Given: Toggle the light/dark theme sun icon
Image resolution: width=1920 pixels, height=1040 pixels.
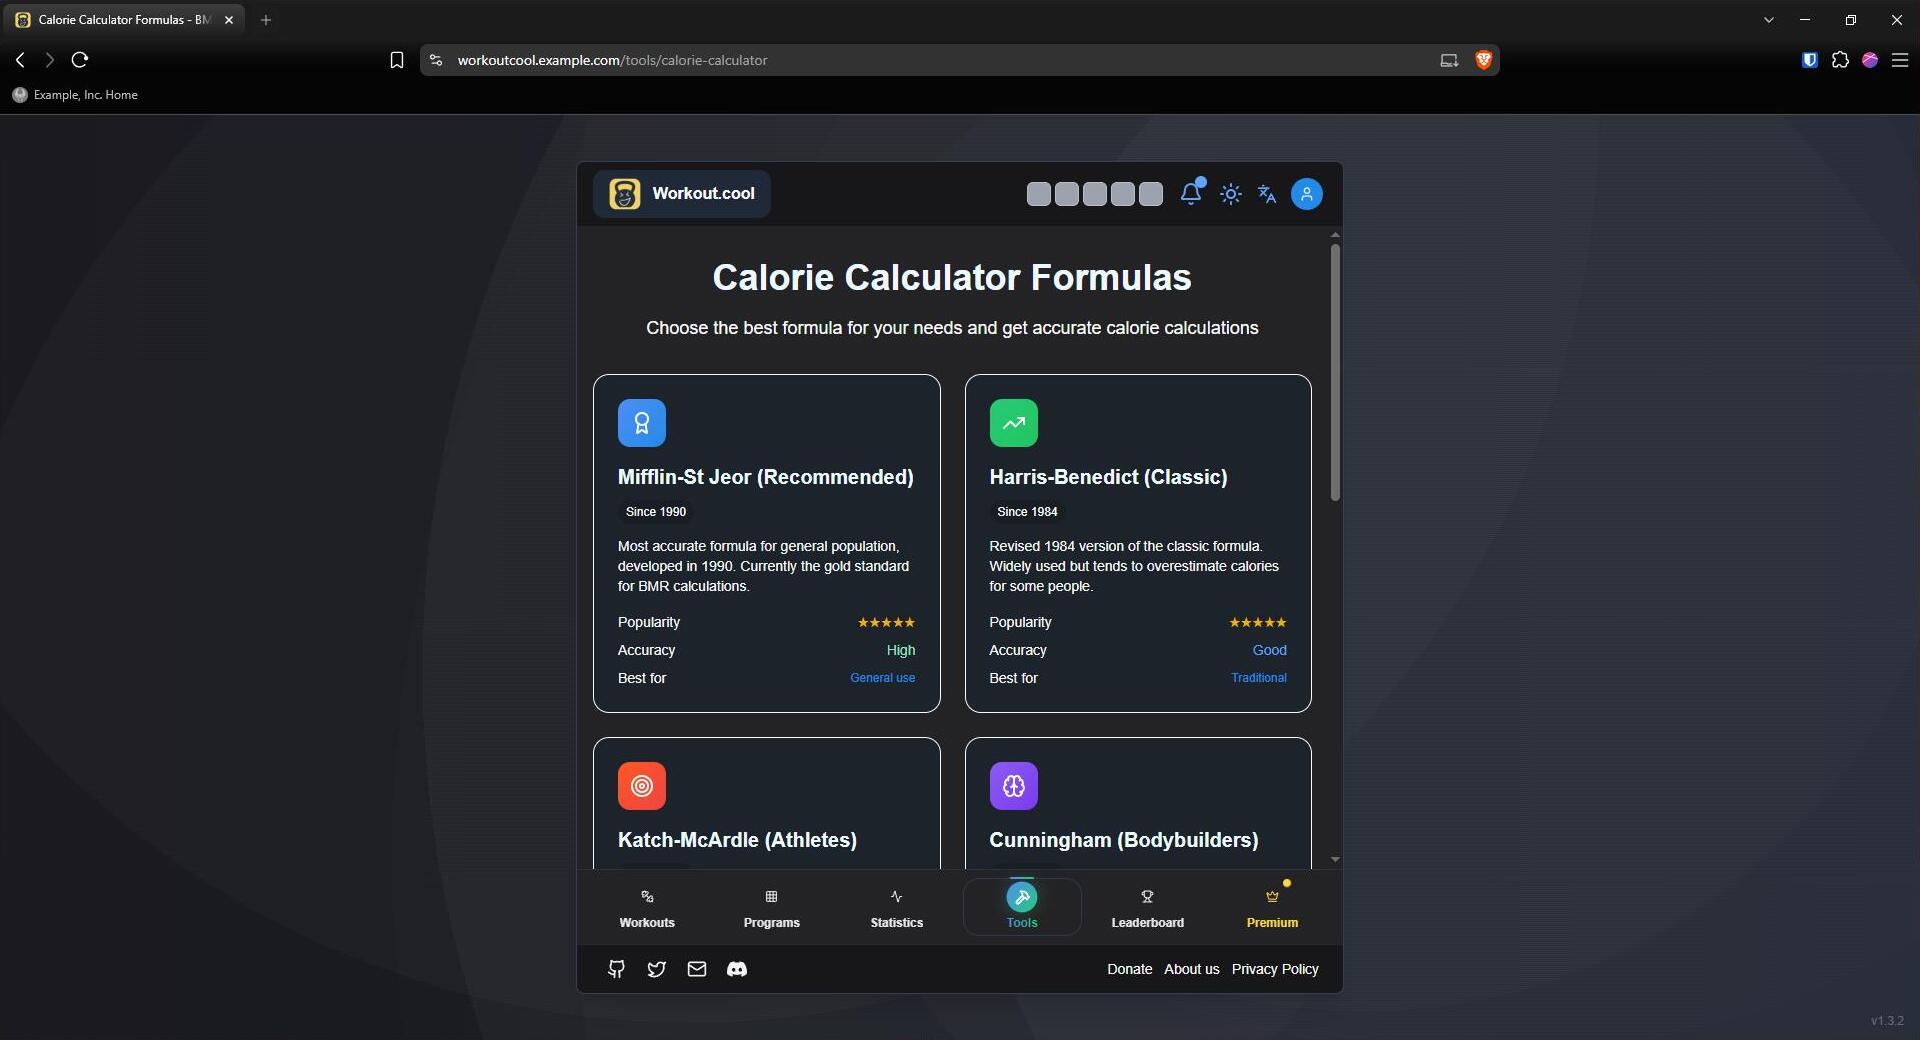Looking at the screenshot, I should point(1231,194).
